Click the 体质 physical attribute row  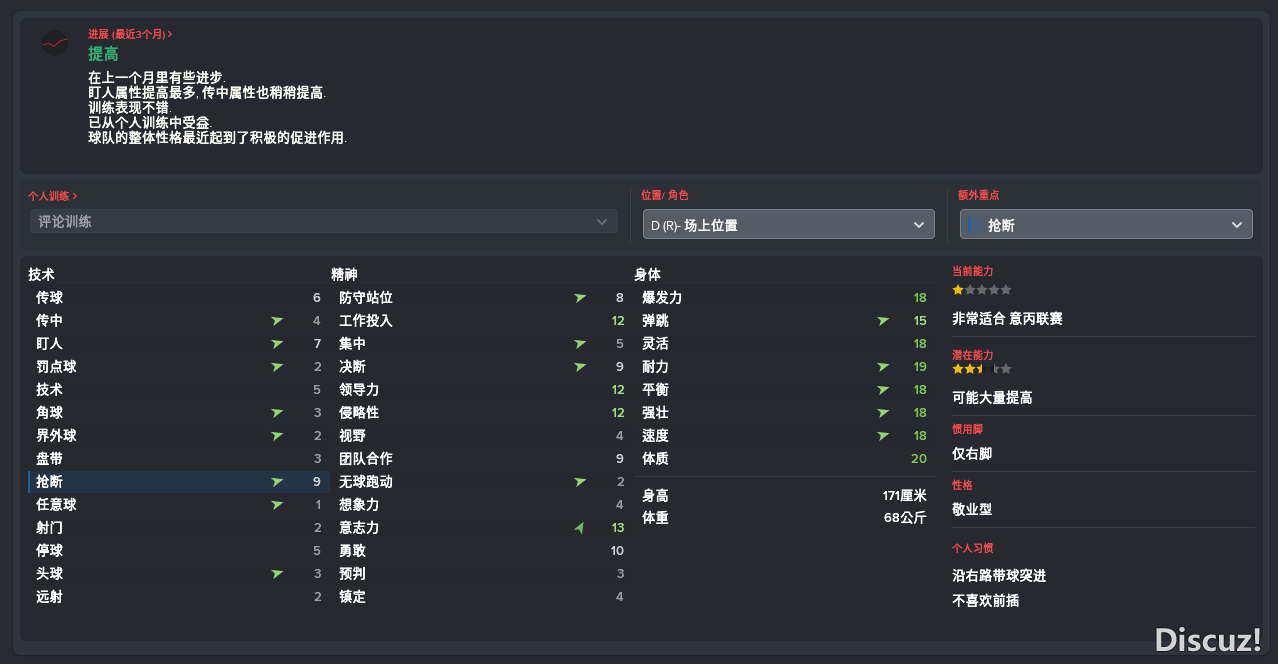pyautogui.click(x=785, y=459)
